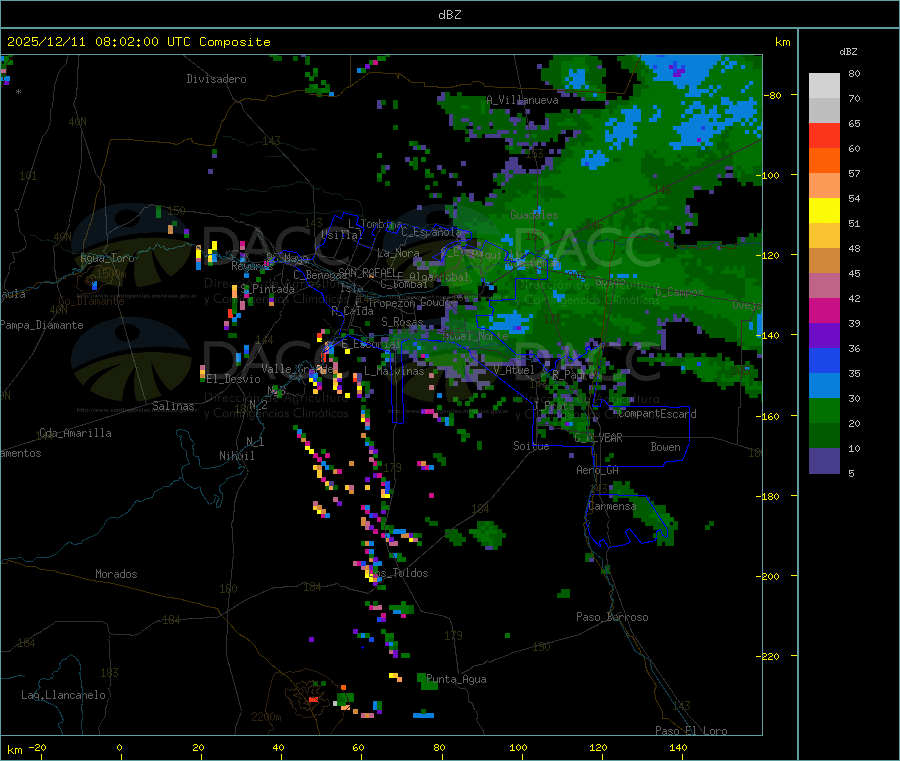Image resolution: width=900 pixels, height=761 pixels.
Task: Click the Valle_Grande label
Action: pos(297,368)
